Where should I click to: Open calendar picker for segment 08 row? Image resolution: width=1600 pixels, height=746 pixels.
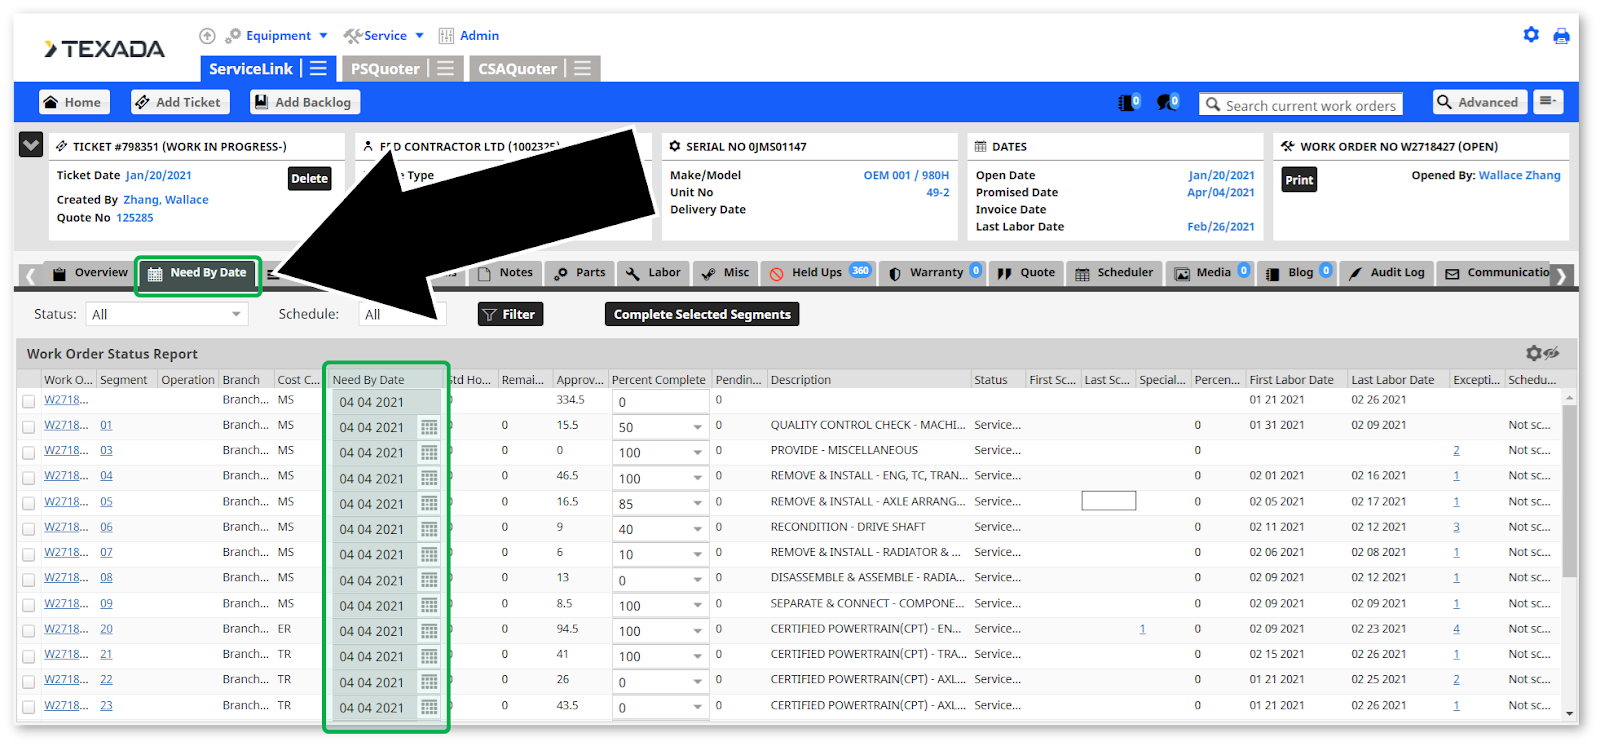429,580
